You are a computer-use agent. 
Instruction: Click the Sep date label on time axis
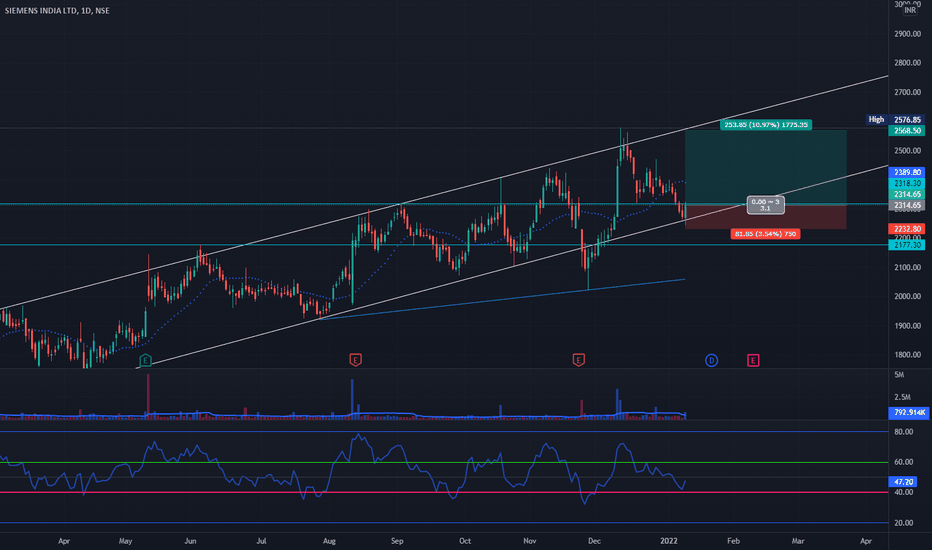pyautogui.click(x=397, y=541)
